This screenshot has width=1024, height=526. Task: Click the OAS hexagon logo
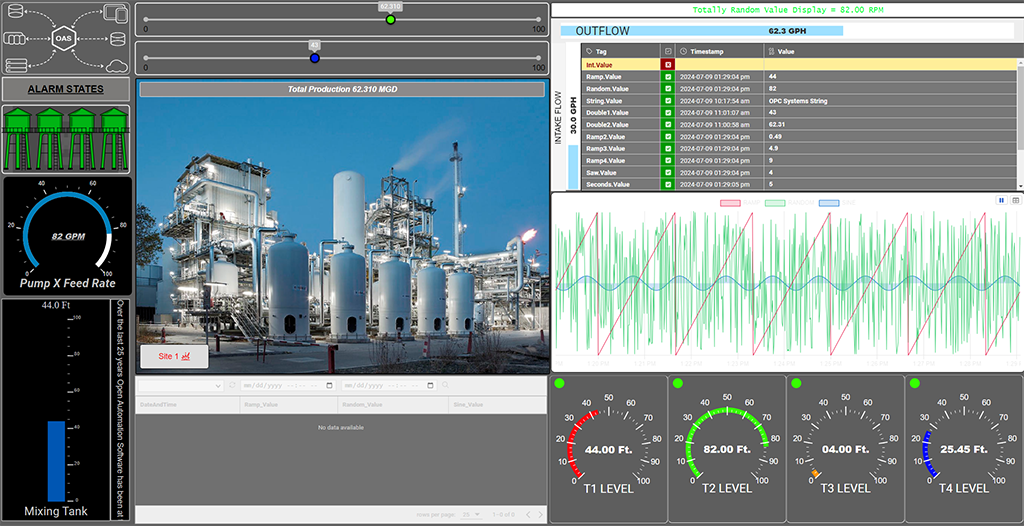tap(65, 38)
